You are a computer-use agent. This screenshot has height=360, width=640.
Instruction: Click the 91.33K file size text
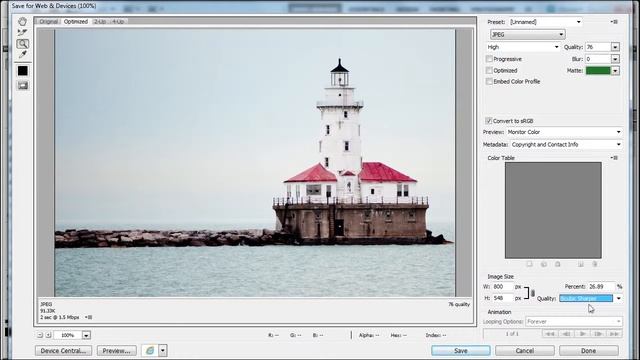coord(47,311)
